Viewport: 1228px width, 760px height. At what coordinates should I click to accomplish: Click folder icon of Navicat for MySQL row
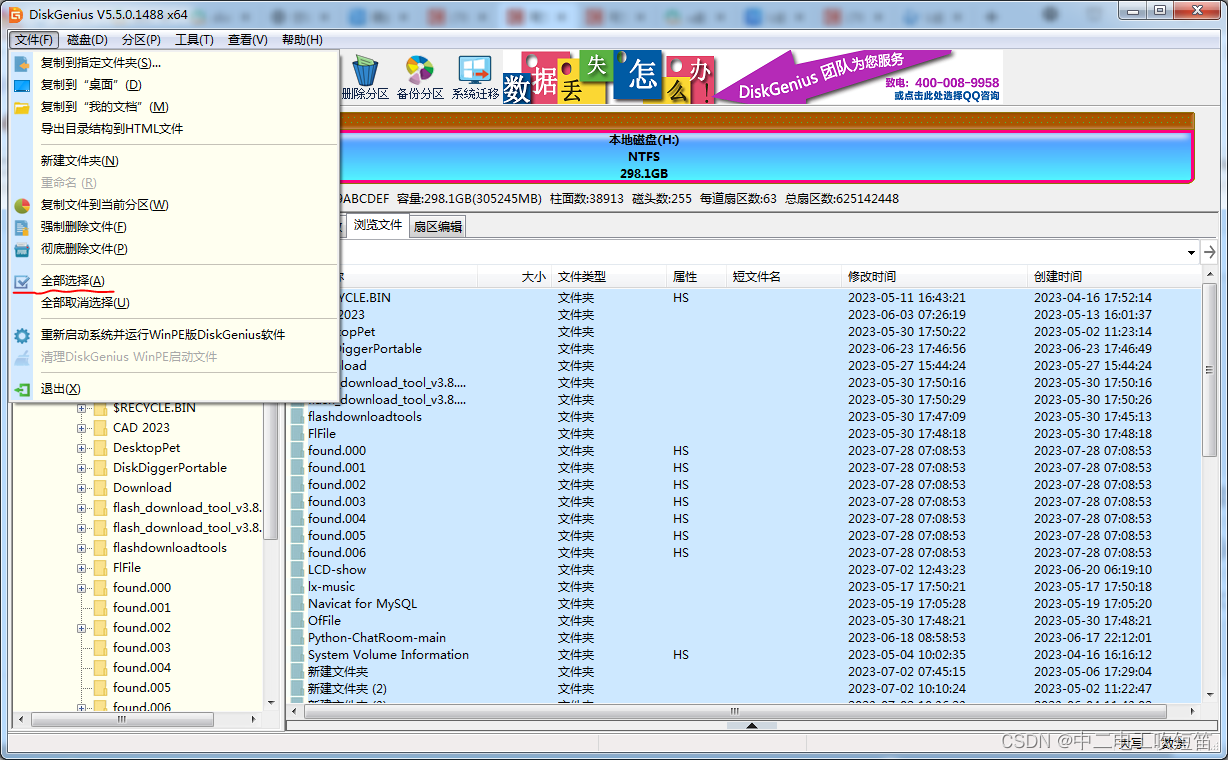298,604
